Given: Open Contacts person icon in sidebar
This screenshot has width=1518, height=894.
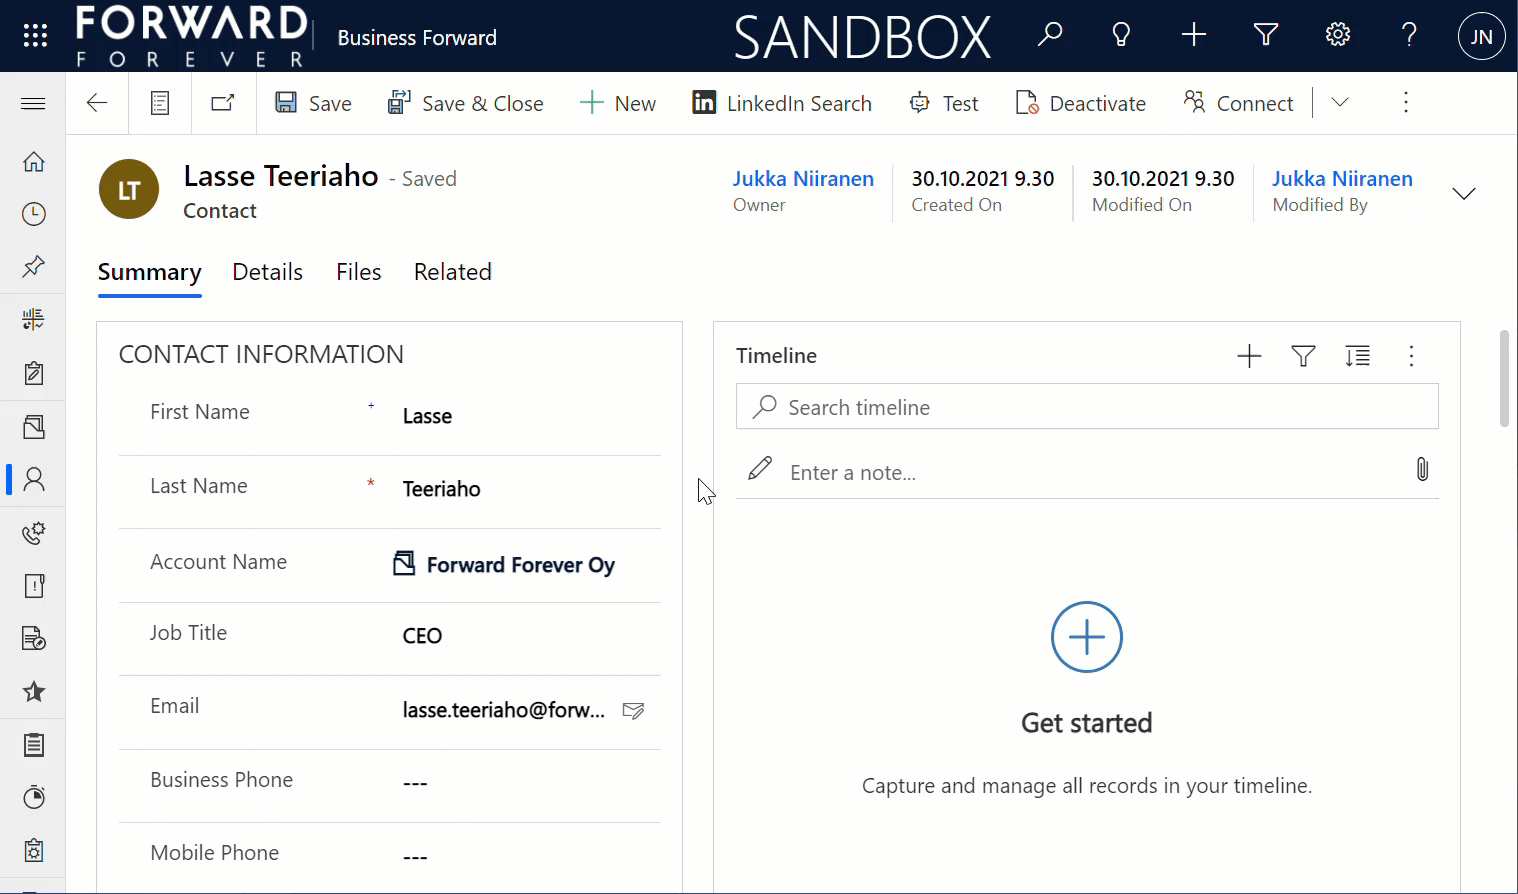Looking at the screenshot, I should [34, 479].
